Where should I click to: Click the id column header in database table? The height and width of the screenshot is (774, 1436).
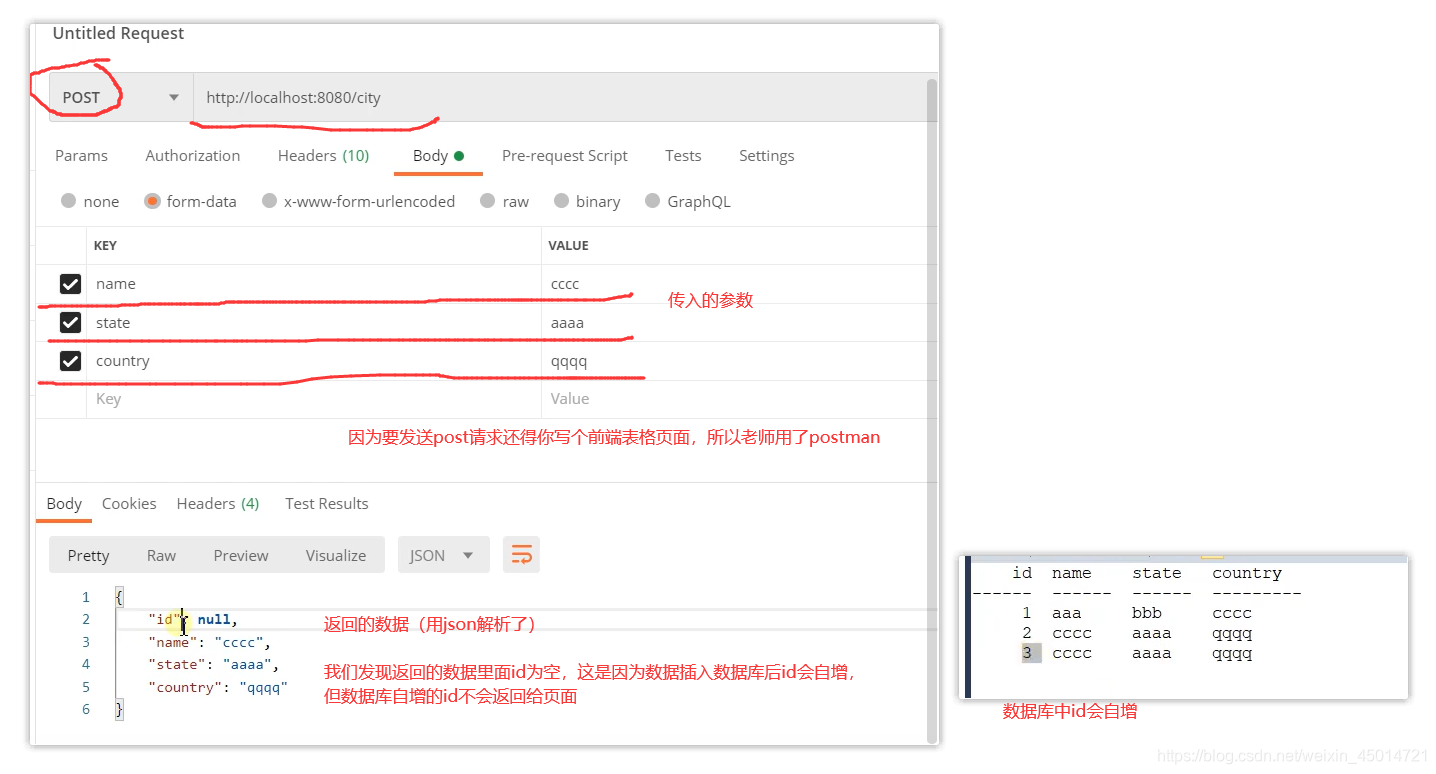1022,573
